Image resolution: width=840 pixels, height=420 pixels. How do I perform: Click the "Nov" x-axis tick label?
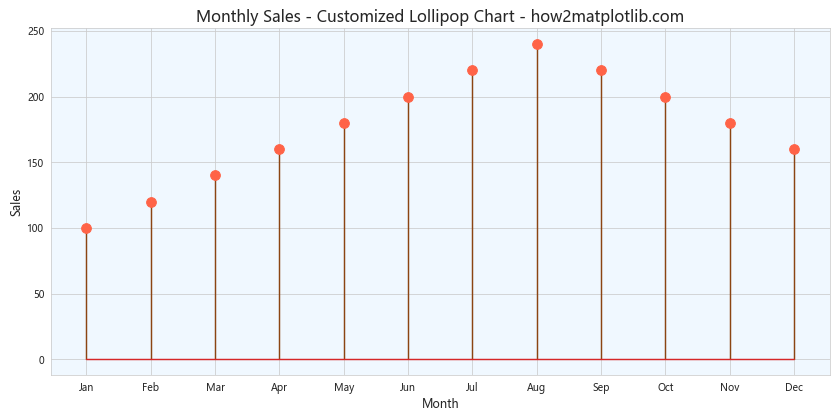point(730,386)
